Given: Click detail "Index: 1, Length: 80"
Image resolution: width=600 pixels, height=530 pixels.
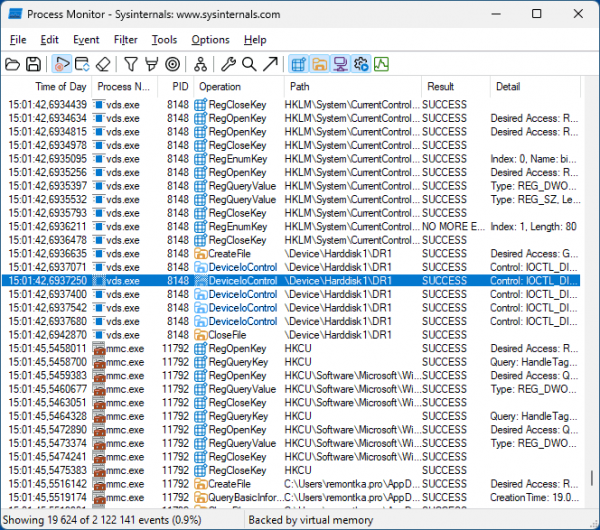Looking at the screenshot, I should click(533, 227).
